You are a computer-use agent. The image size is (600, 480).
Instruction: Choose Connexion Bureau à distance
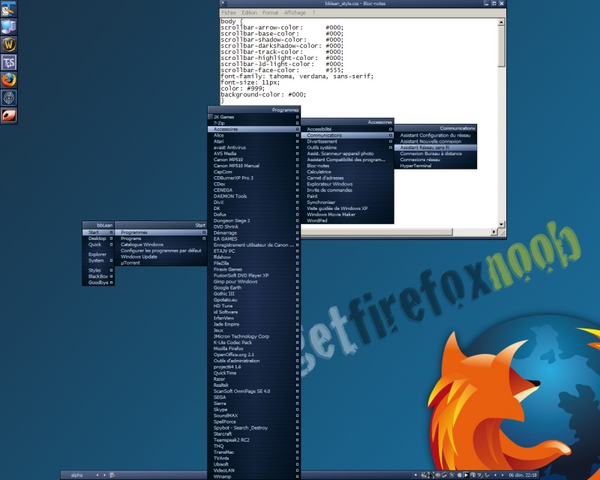pyautogui.click(x=435, y=153)
